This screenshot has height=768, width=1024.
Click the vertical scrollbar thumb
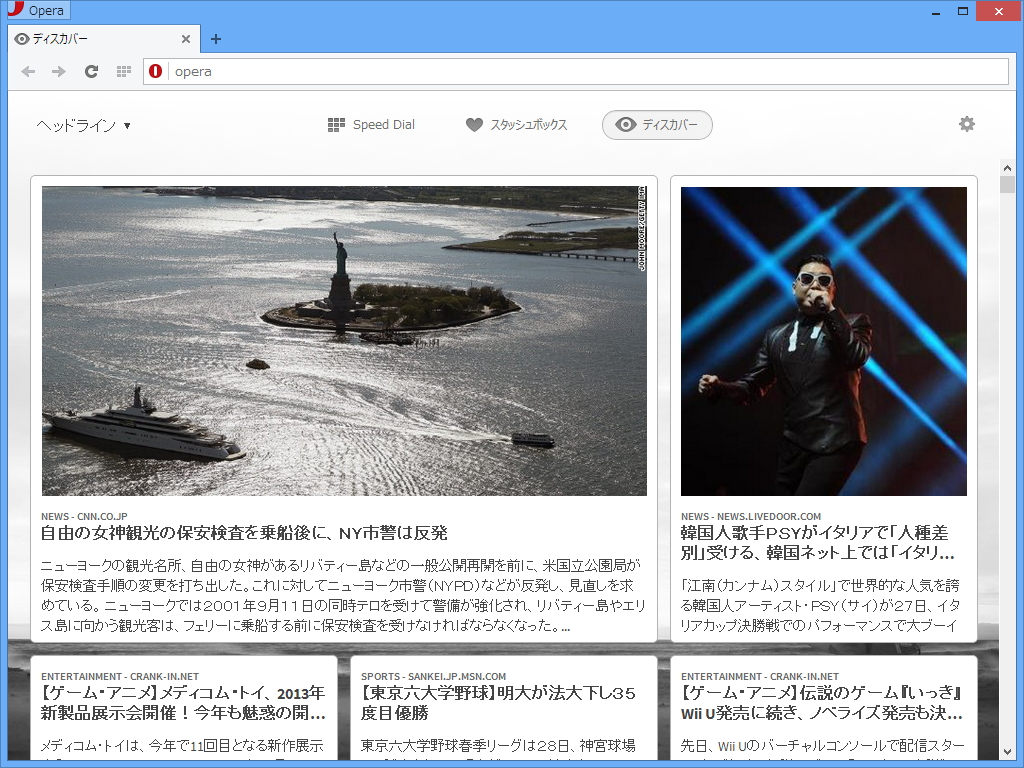click(x=1006, y=185)
